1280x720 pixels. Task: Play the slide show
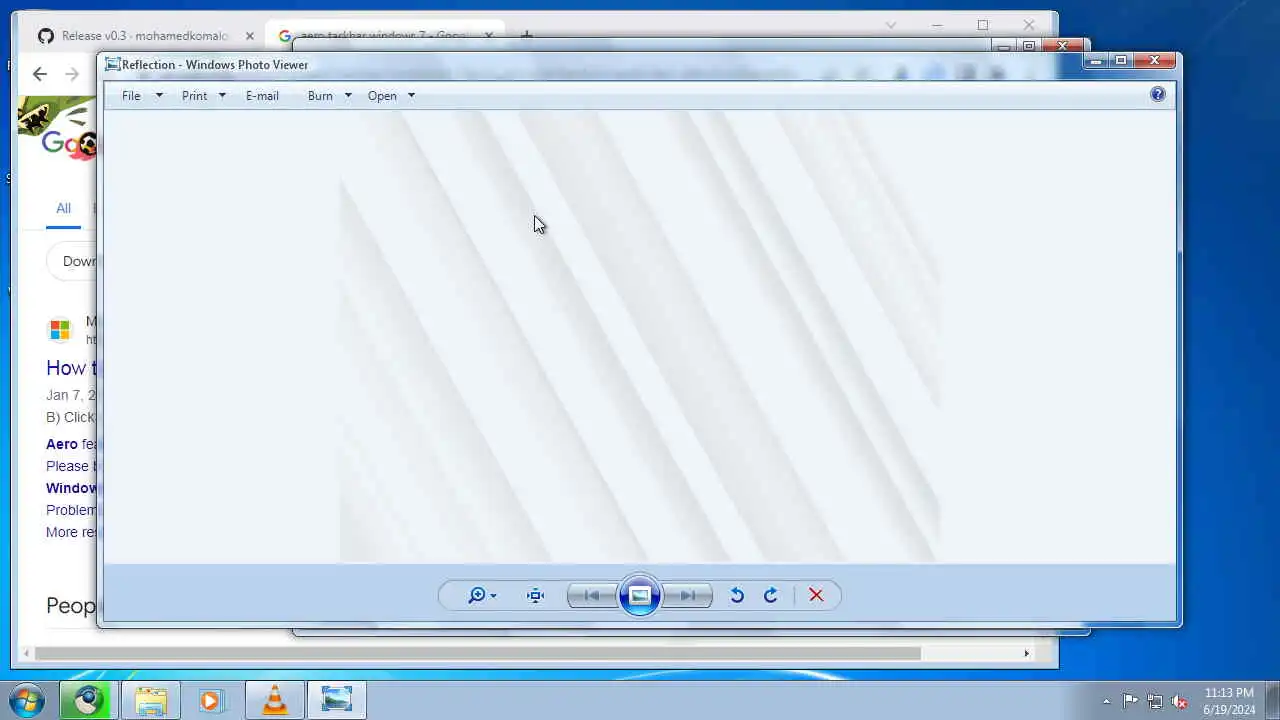640,596
